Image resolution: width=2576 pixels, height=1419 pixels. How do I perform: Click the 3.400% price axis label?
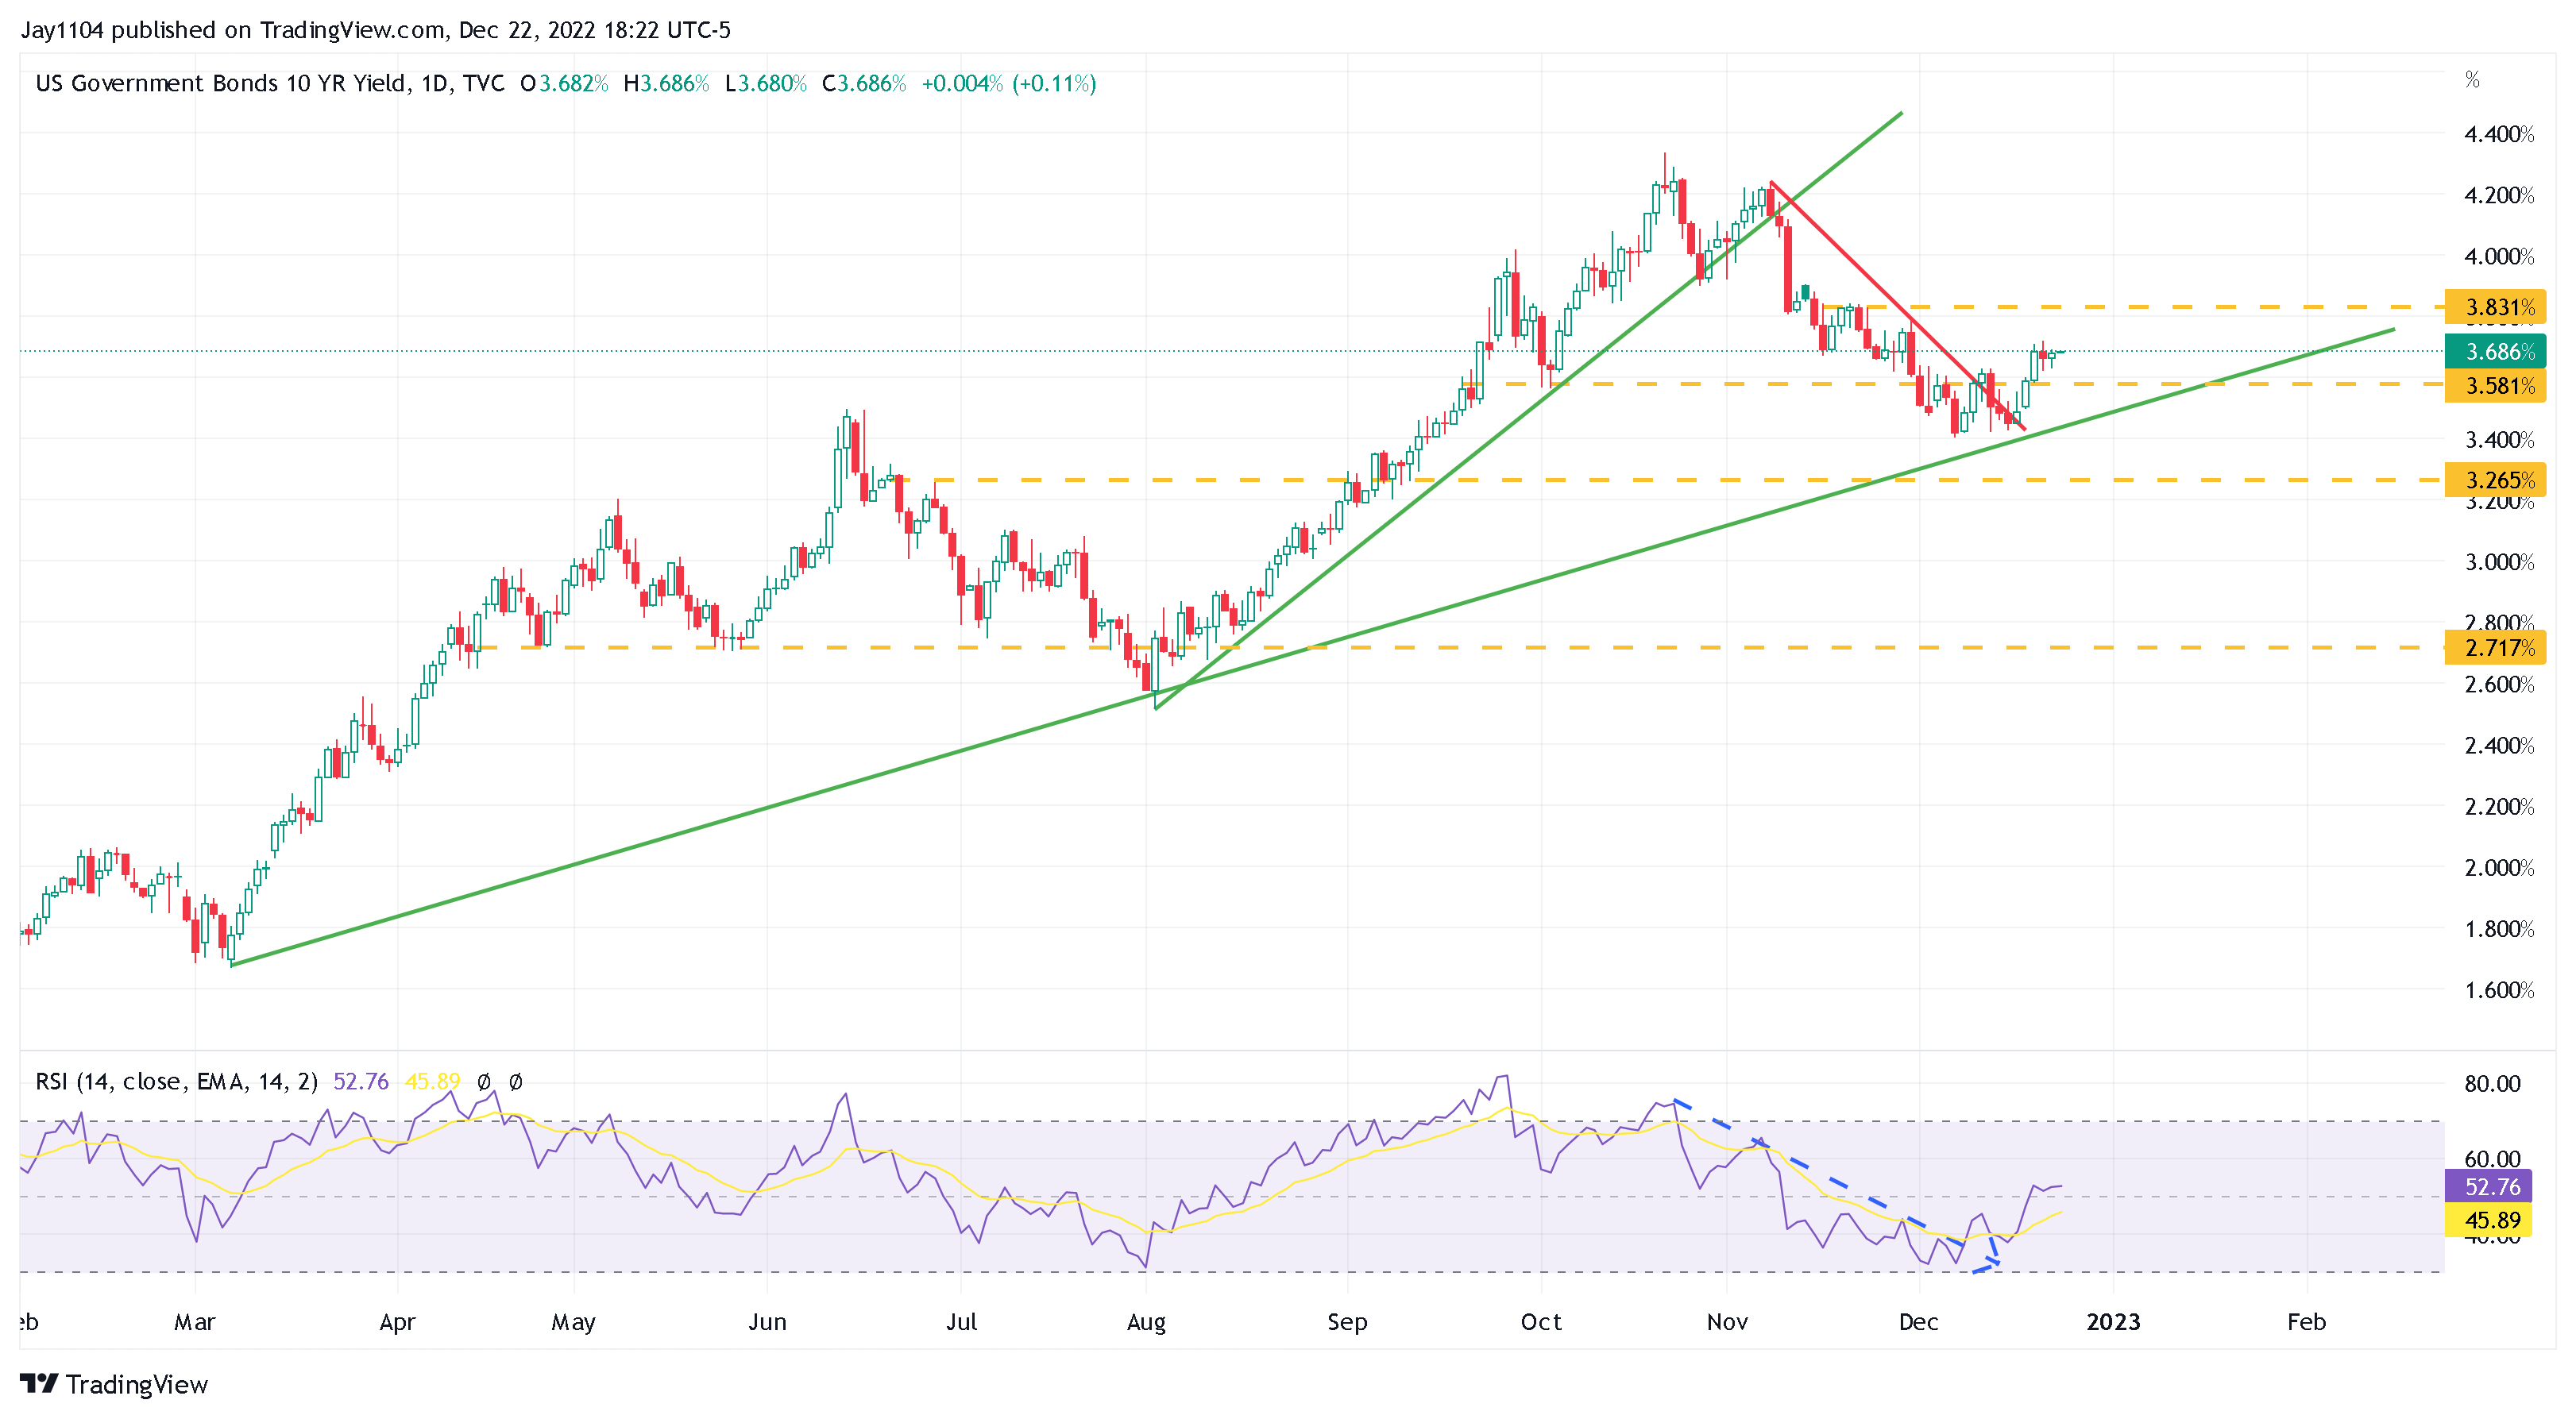(x=2499, y=440)
